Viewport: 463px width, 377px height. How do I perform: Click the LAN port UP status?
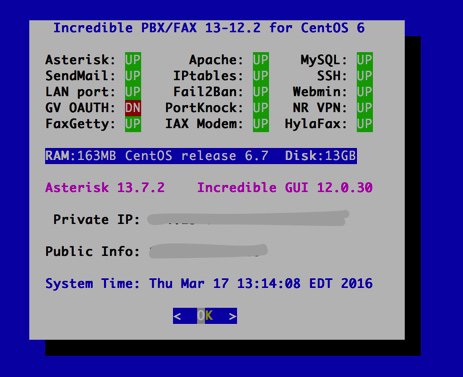[x=133, y=92]
